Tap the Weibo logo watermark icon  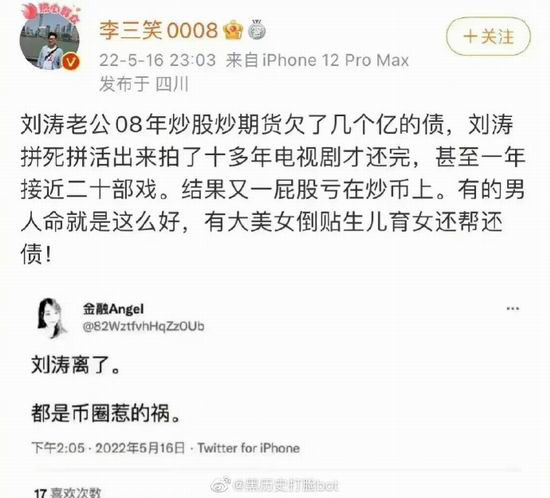[220, 485]
